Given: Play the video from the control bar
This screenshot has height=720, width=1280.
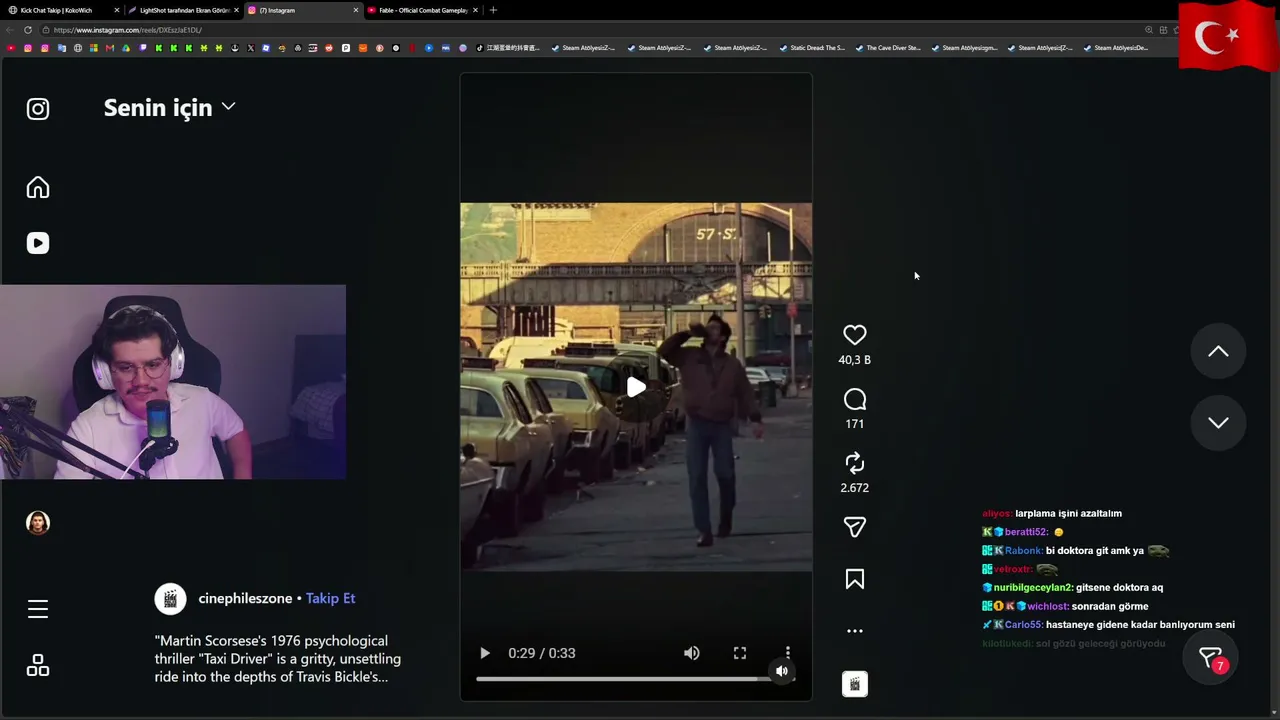Looking at the screenshot, I should 485,653.
